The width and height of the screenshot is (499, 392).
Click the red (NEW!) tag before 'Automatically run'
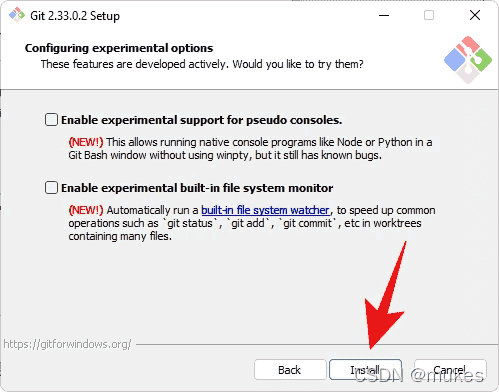86,210
